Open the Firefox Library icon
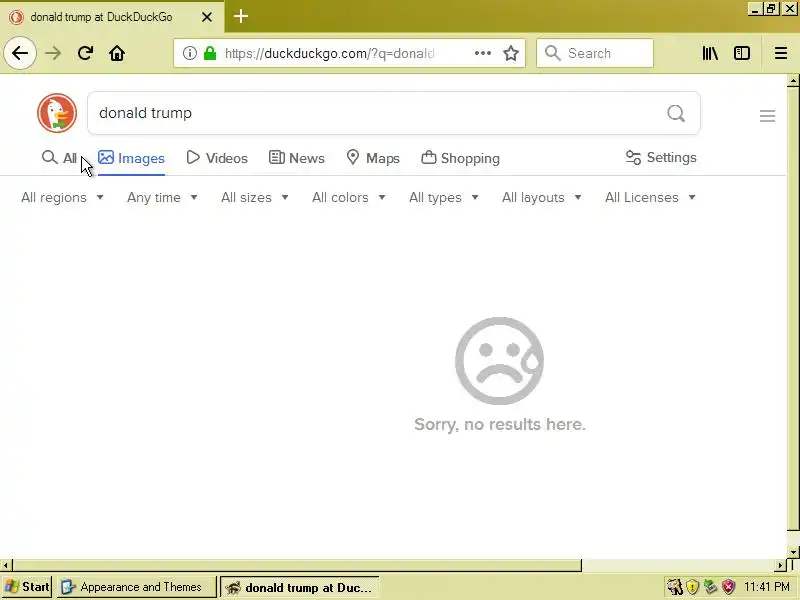Viewport: 800px width, 600px height. click(710, 53)
